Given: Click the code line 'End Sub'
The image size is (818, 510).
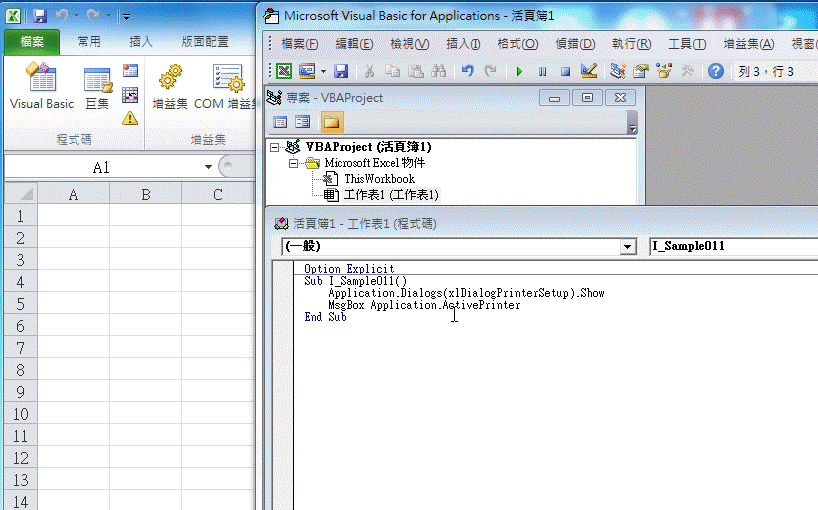Looking at the screenshot, I should point(326,317).
